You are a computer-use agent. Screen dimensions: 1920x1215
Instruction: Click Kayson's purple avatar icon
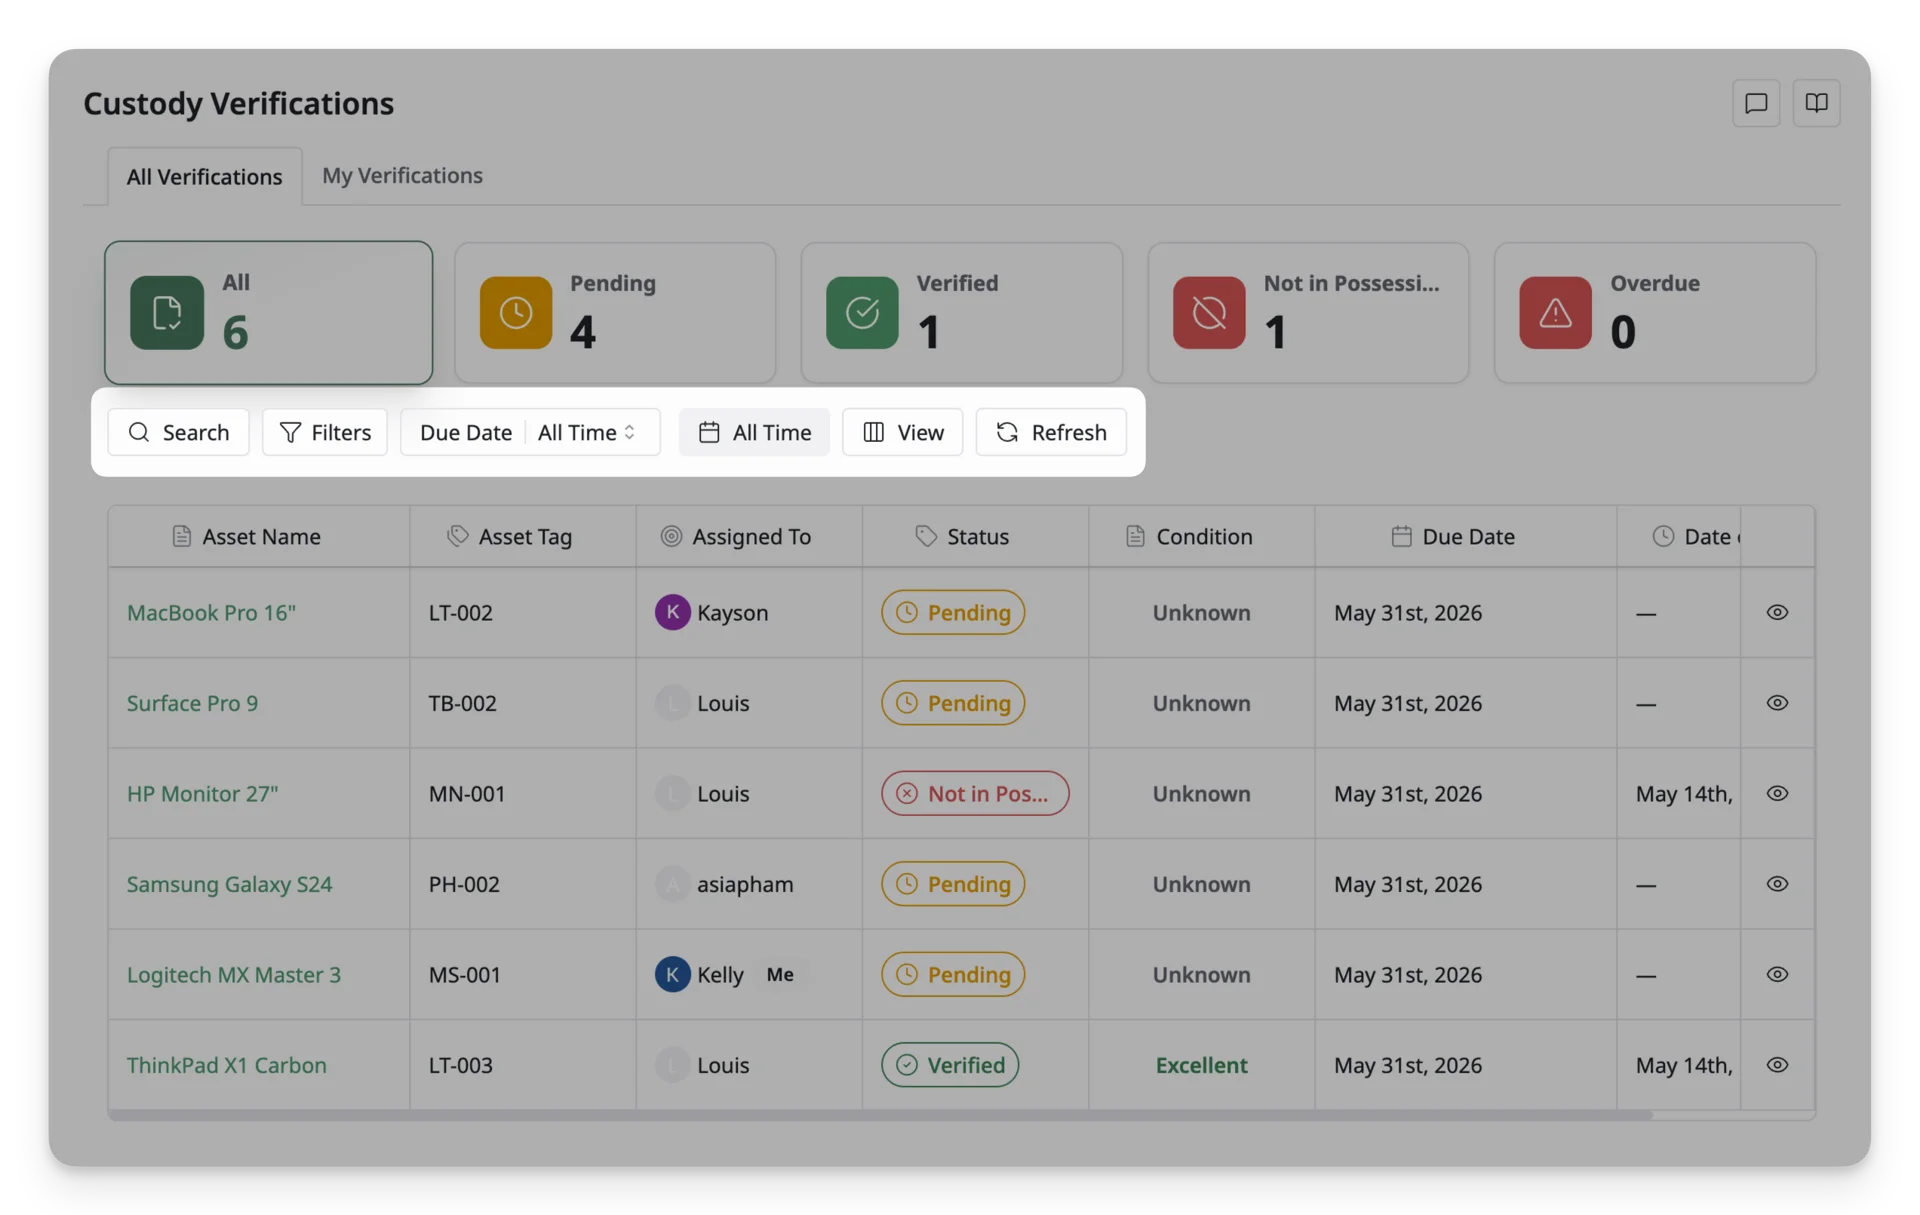click(x=672, y=612)
